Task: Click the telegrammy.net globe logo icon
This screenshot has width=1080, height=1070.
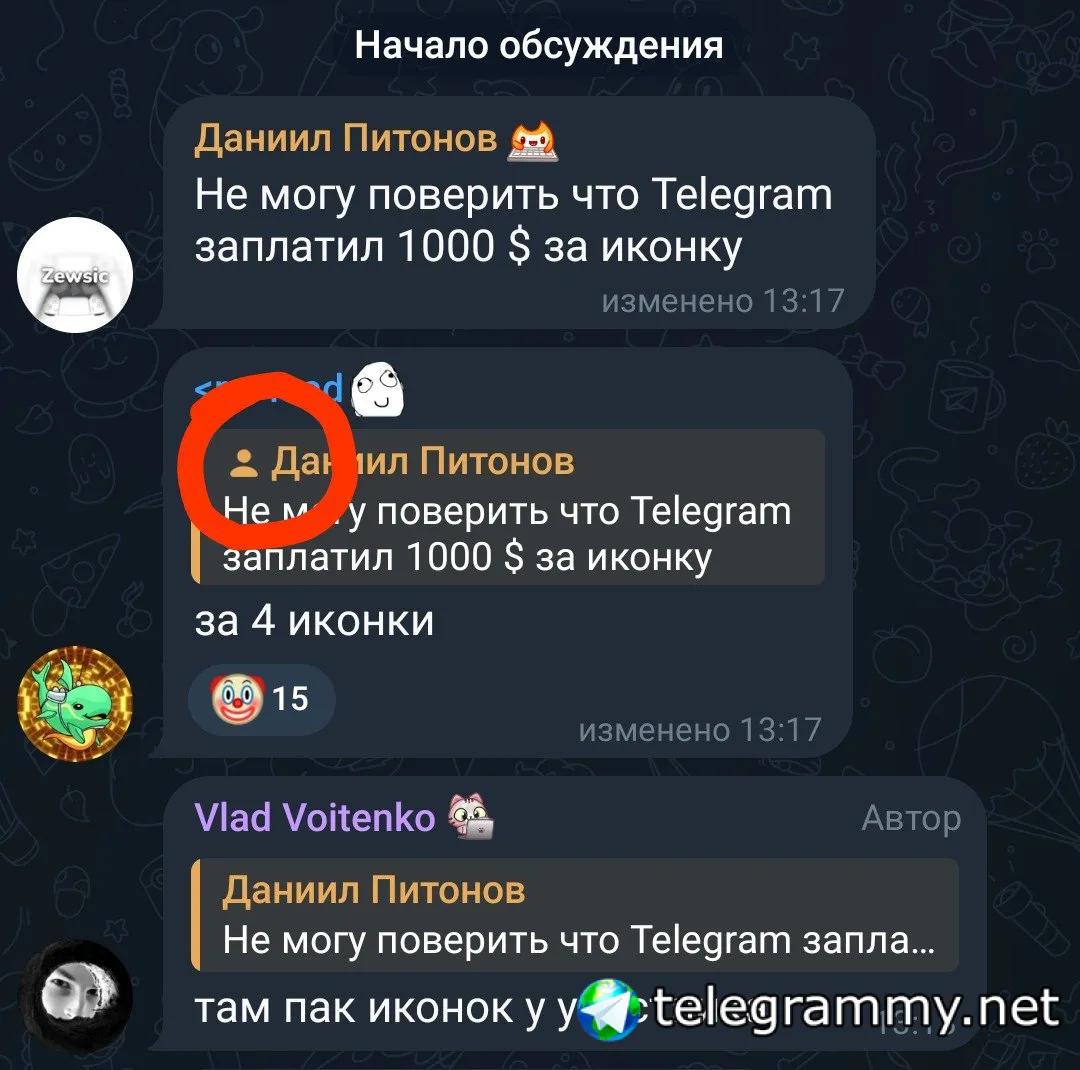Action: point(608,1009)
